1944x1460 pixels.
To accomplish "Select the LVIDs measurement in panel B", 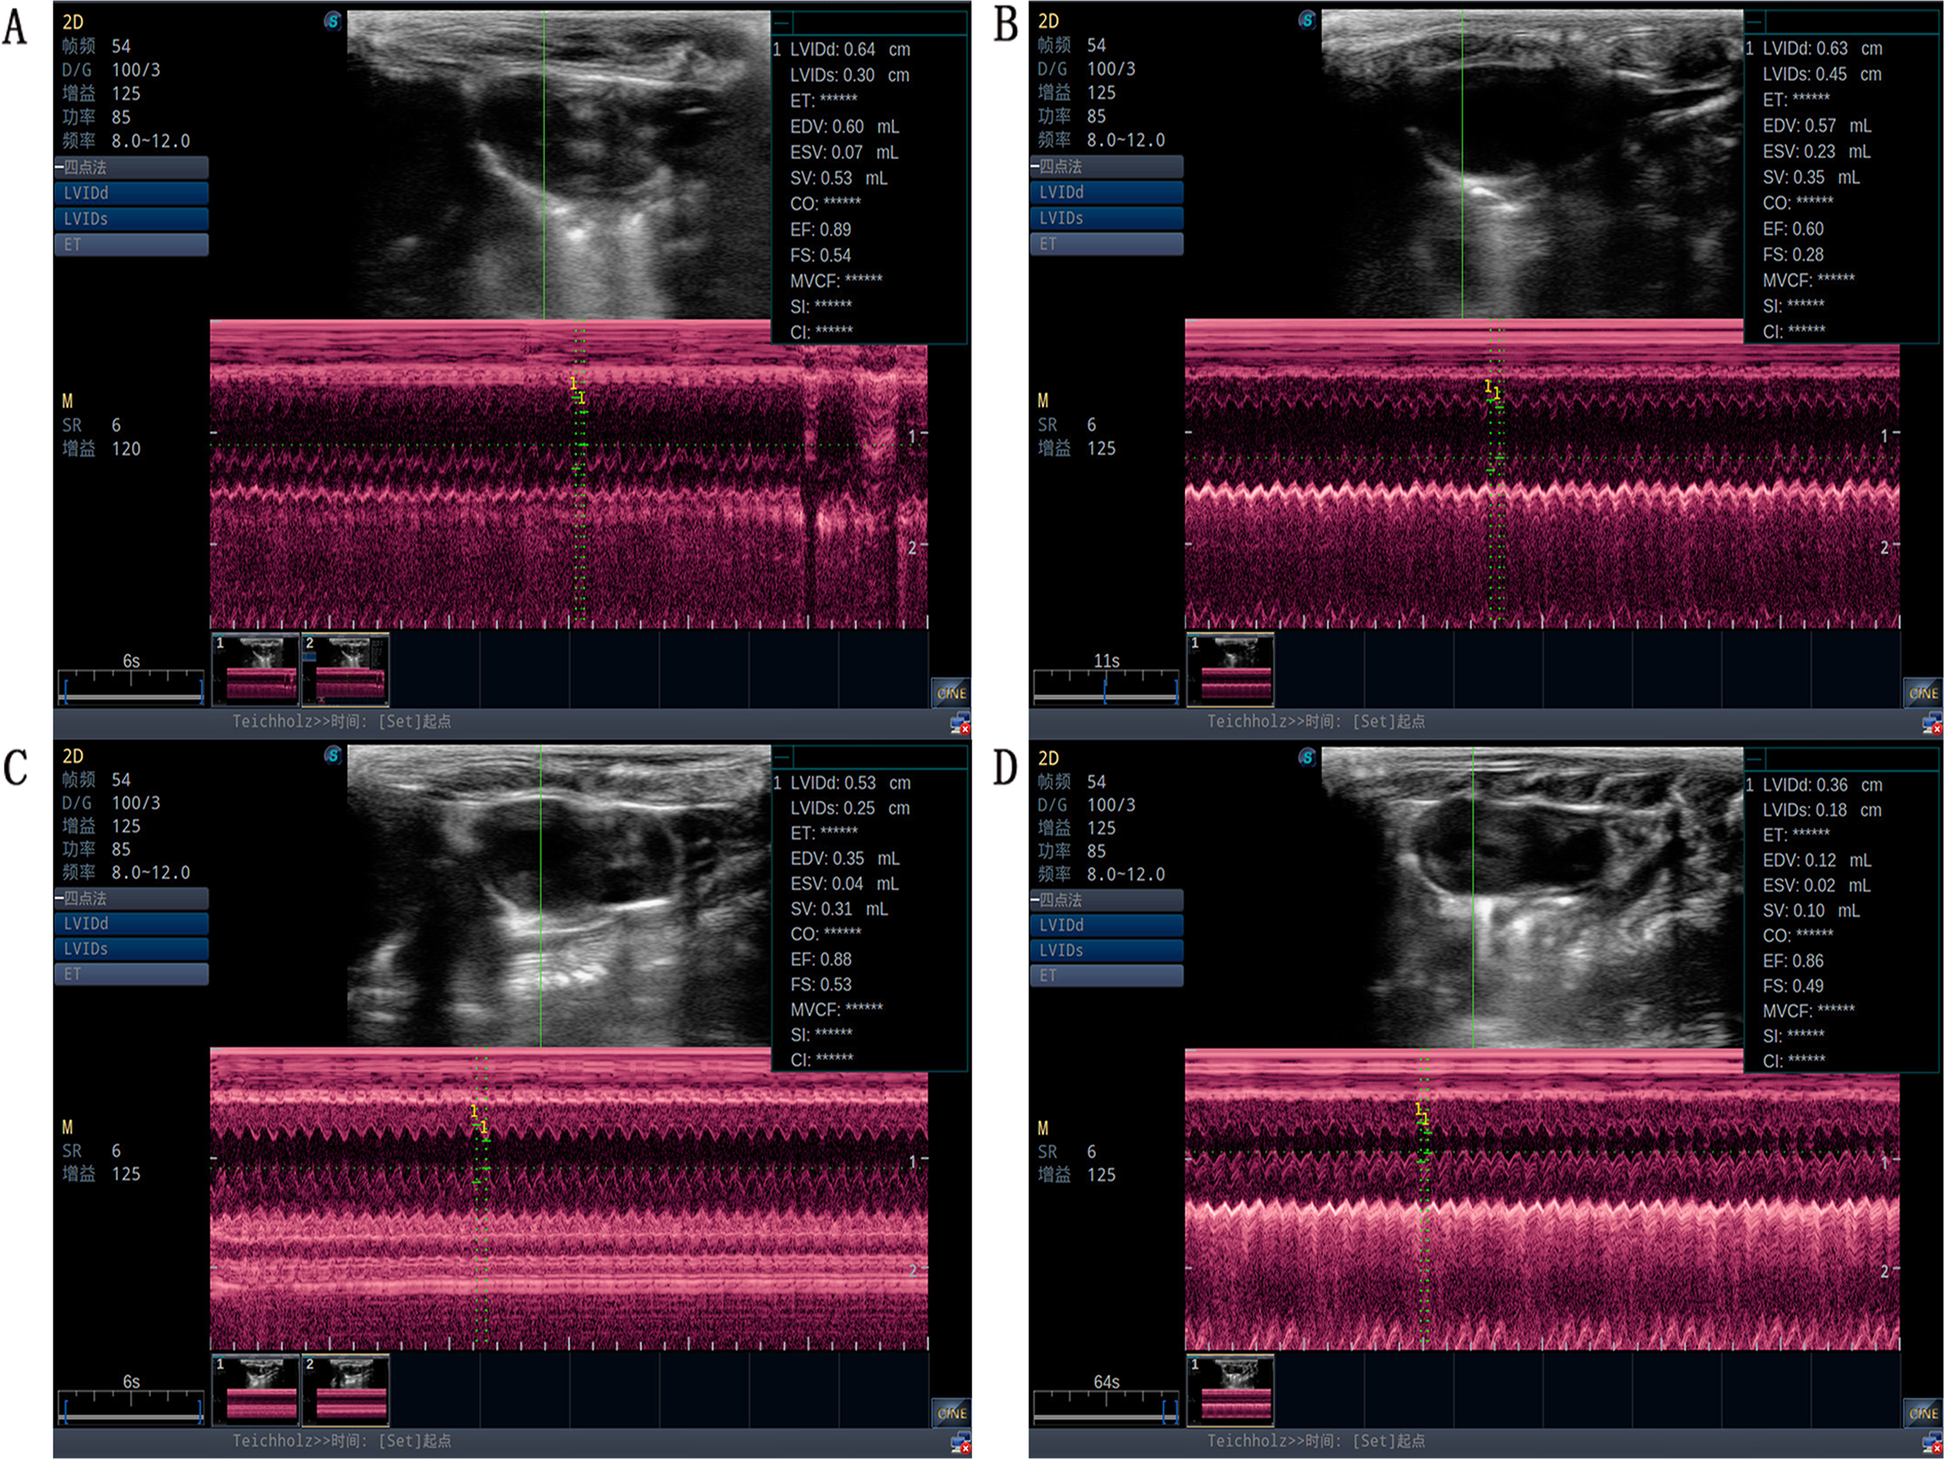I will point(1106,218).
